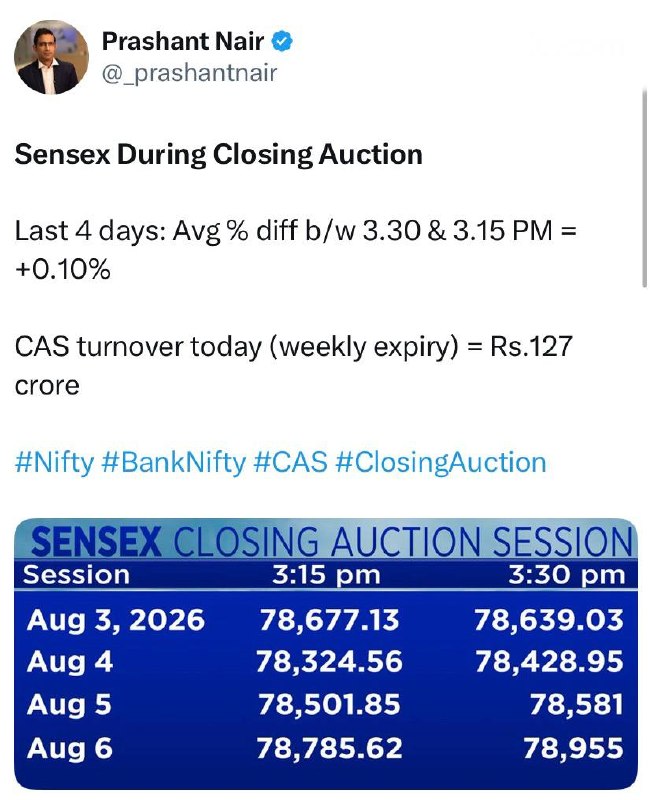Open the #BankNifty hashtag
Viewport: 652px width, 800px height.
[173, 463]
